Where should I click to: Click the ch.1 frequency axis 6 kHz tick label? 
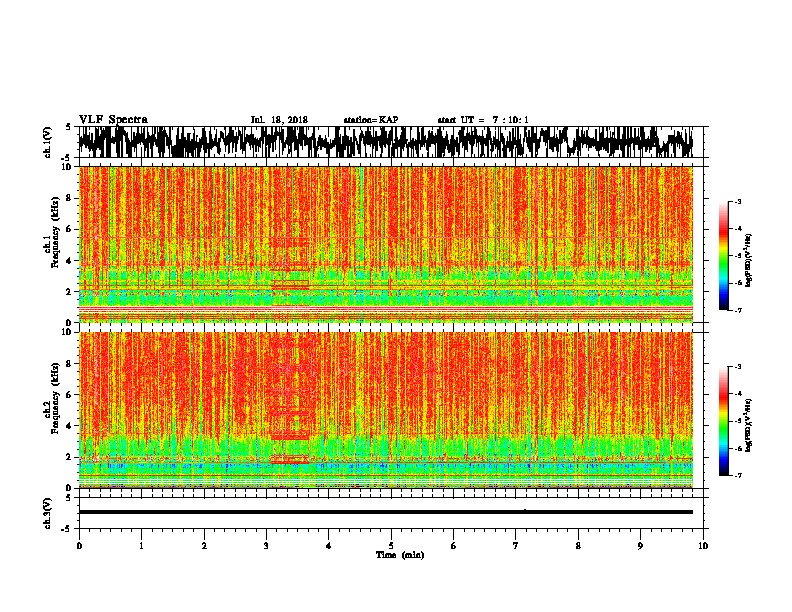click(70, 229)
